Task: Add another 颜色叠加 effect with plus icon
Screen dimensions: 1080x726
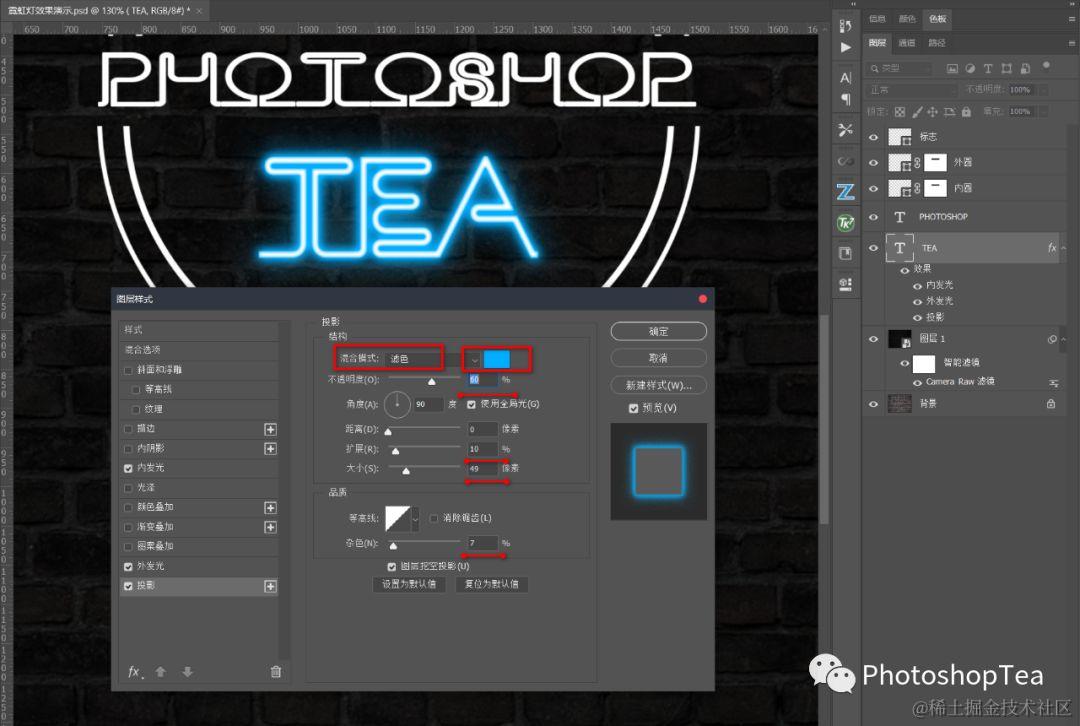Action: [x=271, y=508]
